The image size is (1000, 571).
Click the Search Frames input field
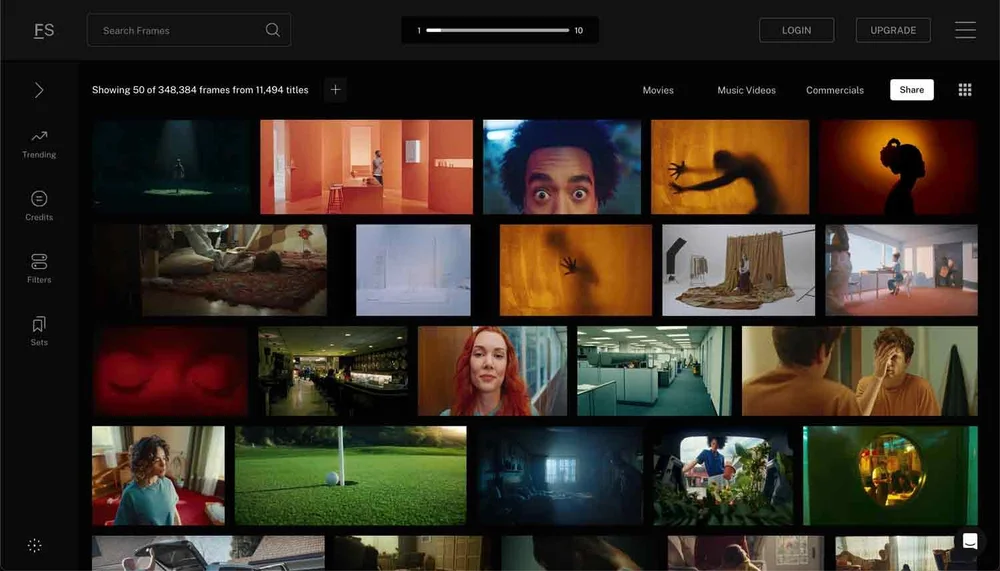tap(189, 30)
